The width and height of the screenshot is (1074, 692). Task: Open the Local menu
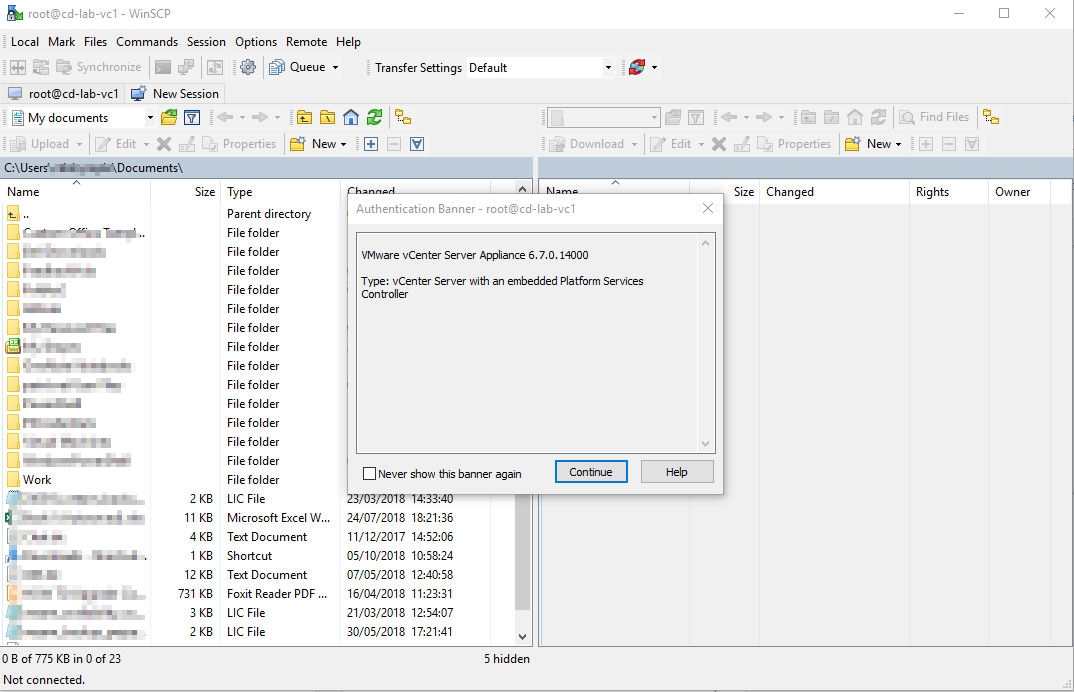tap(25, 42)
